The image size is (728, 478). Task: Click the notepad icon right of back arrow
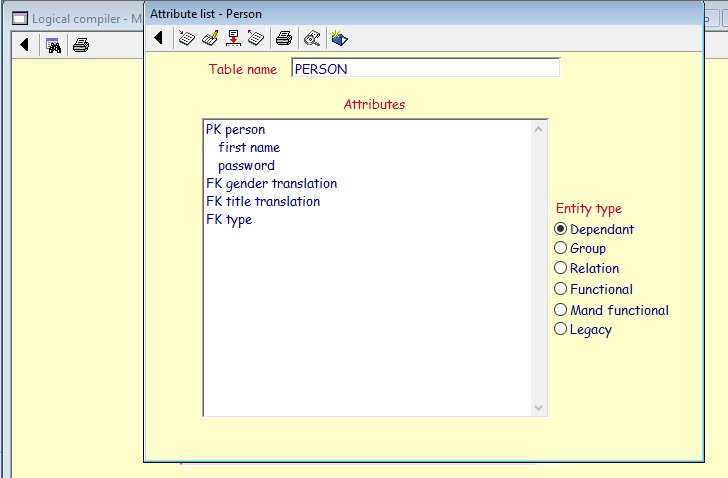(x=186, y=39)
